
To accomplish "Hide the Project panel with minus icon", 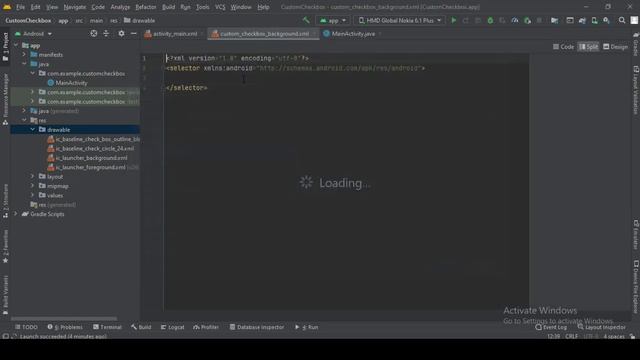I will (x=133, y=33).
